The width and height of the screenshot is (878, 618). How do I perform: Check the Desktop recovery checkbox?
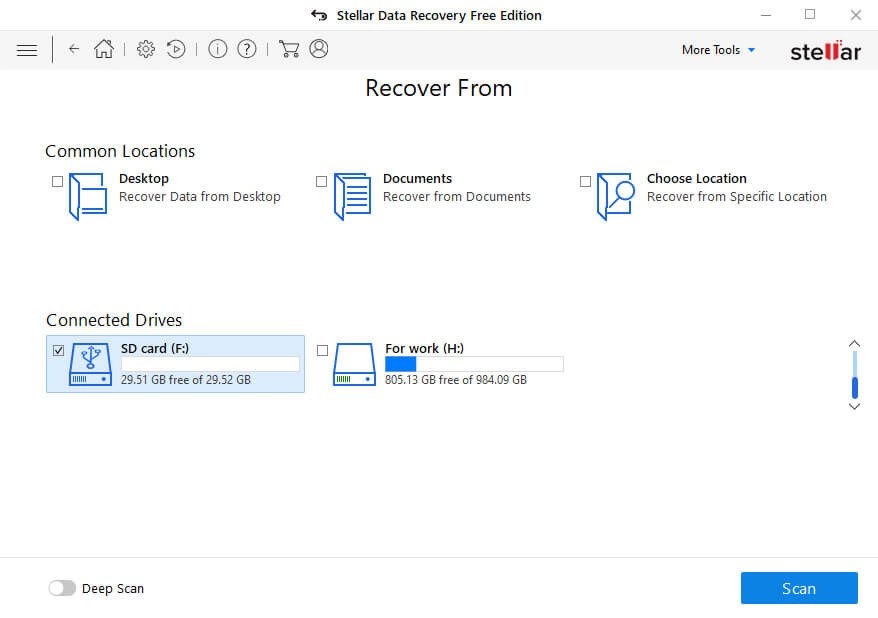(58, 182)
